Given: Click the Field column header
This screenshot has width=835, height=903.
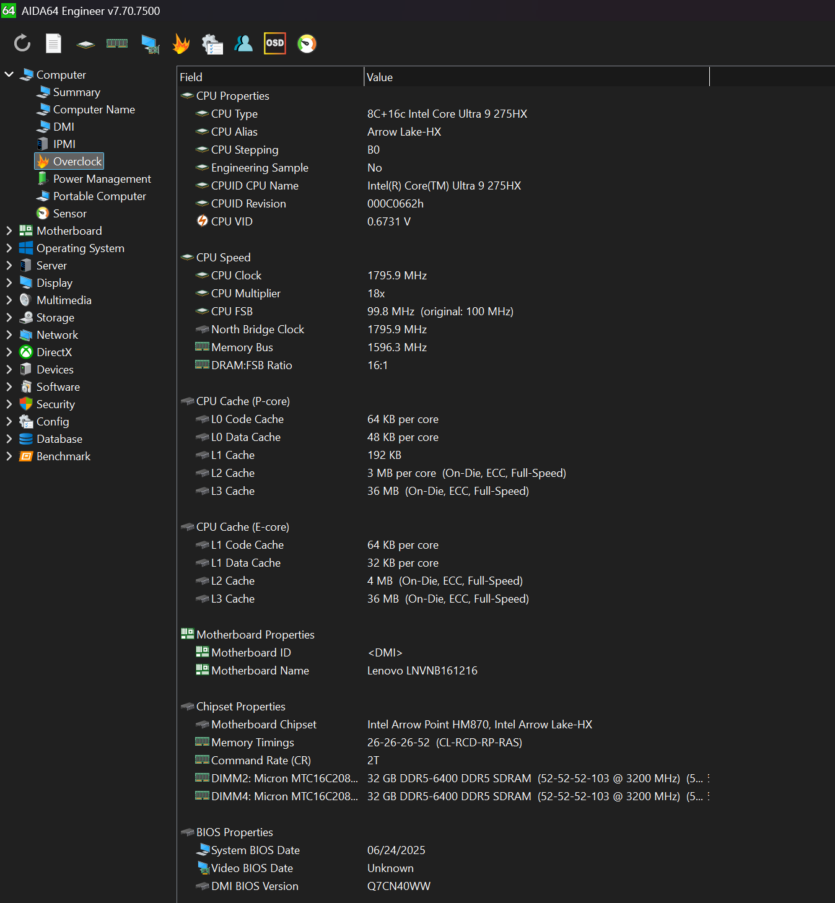Looking at the screenshot, I should 270,77.
